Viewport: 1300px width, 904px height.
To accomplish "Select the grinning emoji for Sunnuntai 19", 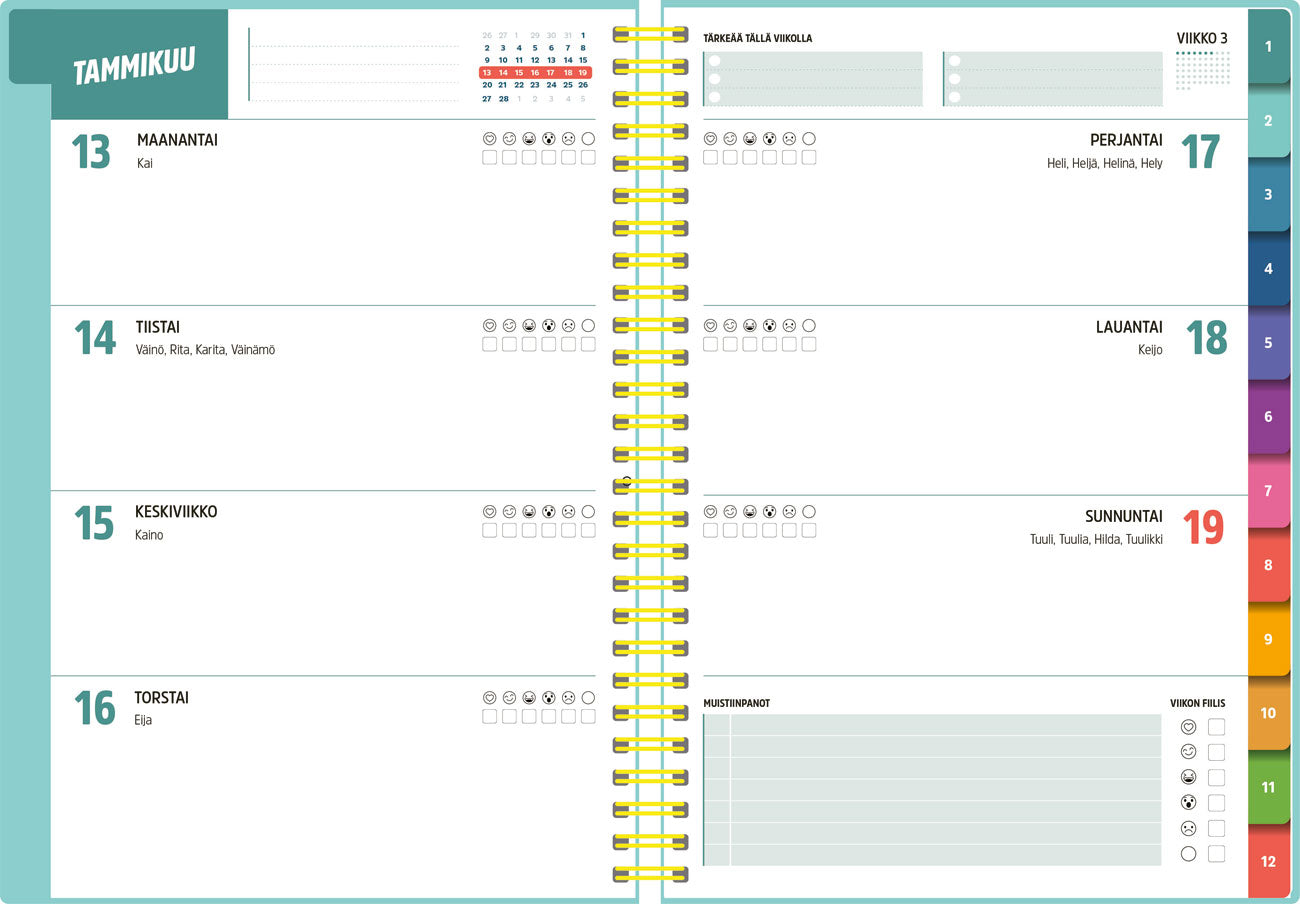I will [x=750, y=511].
